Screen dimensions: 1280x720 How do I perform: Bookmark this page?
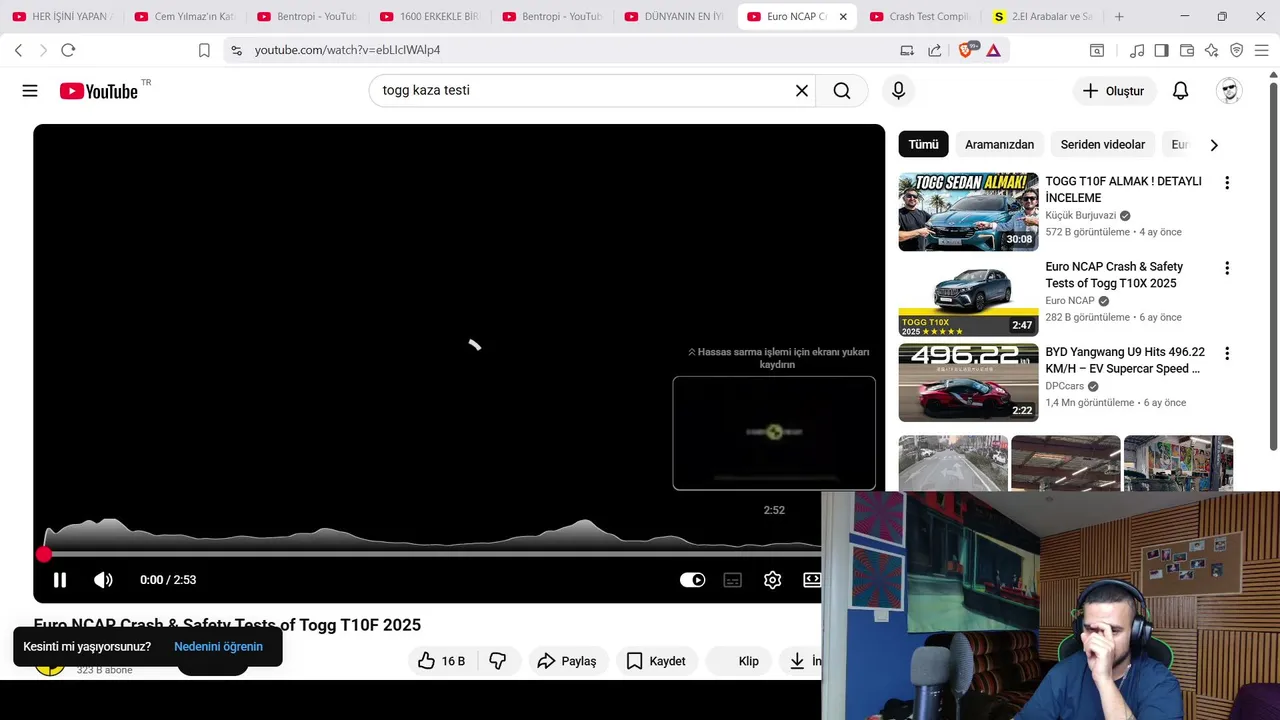(x=204, y=50)
